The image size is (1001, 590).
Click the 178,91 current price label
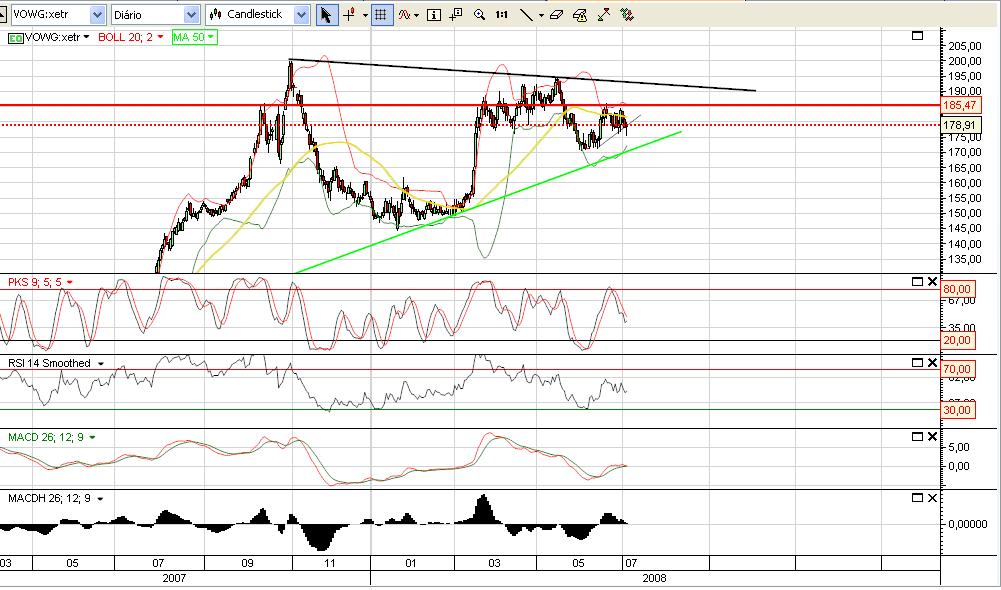click(961, 125)
